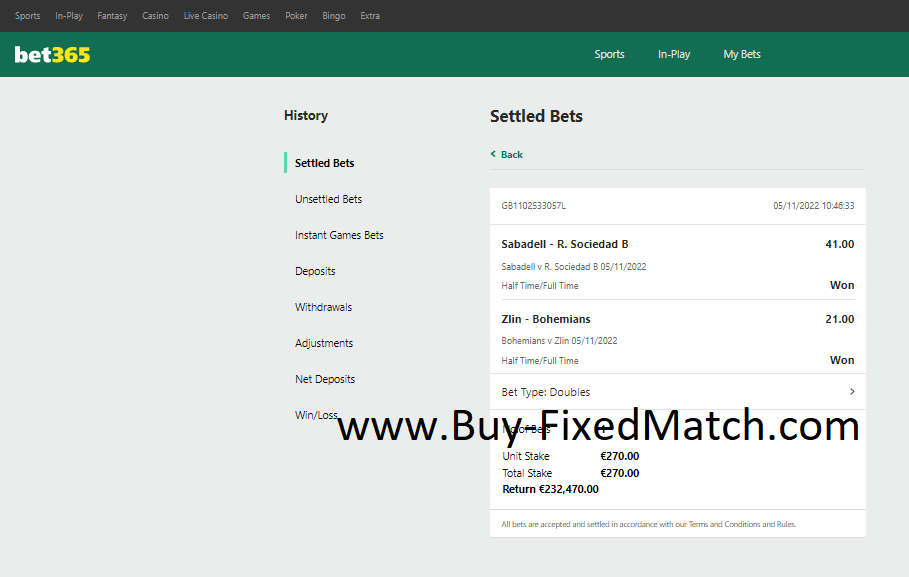View Deposits history

[x=315, y=271]
